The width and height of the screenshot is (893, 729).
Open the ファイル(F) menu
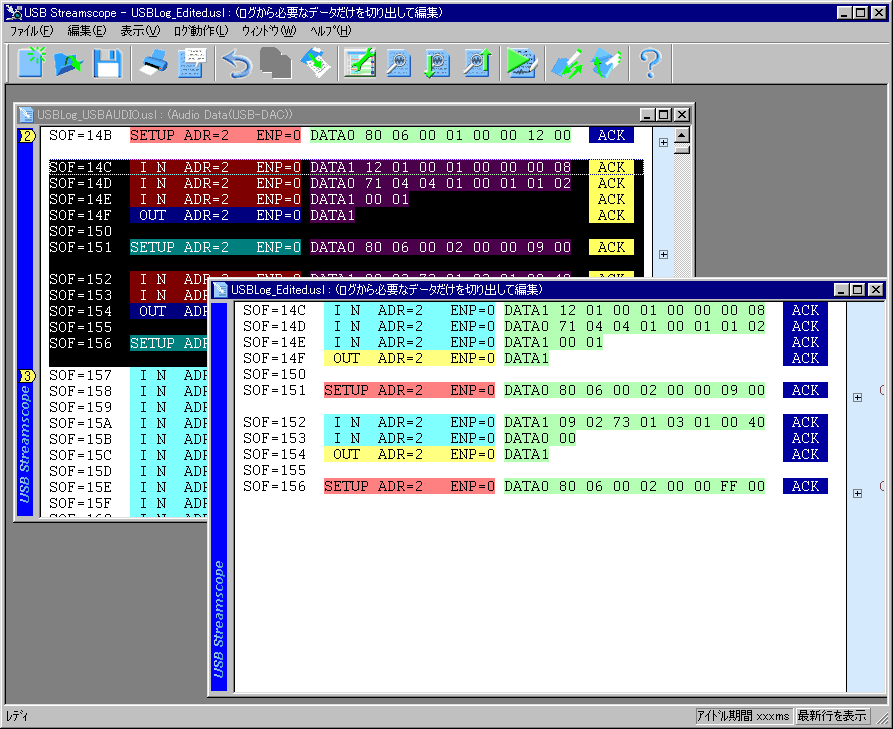click(32, 31)
